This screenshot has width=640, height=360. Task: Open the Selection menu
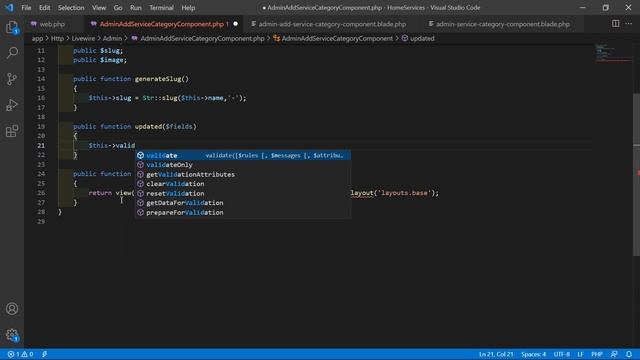pos(71,8)
